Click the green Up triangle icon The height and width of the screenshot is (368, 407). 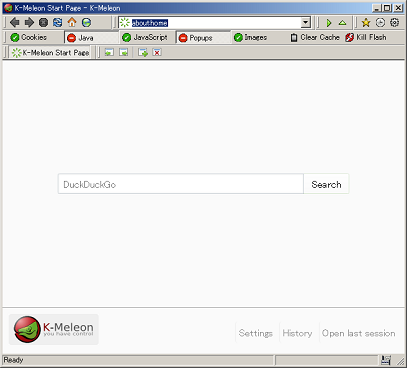(x=342, y=23)
